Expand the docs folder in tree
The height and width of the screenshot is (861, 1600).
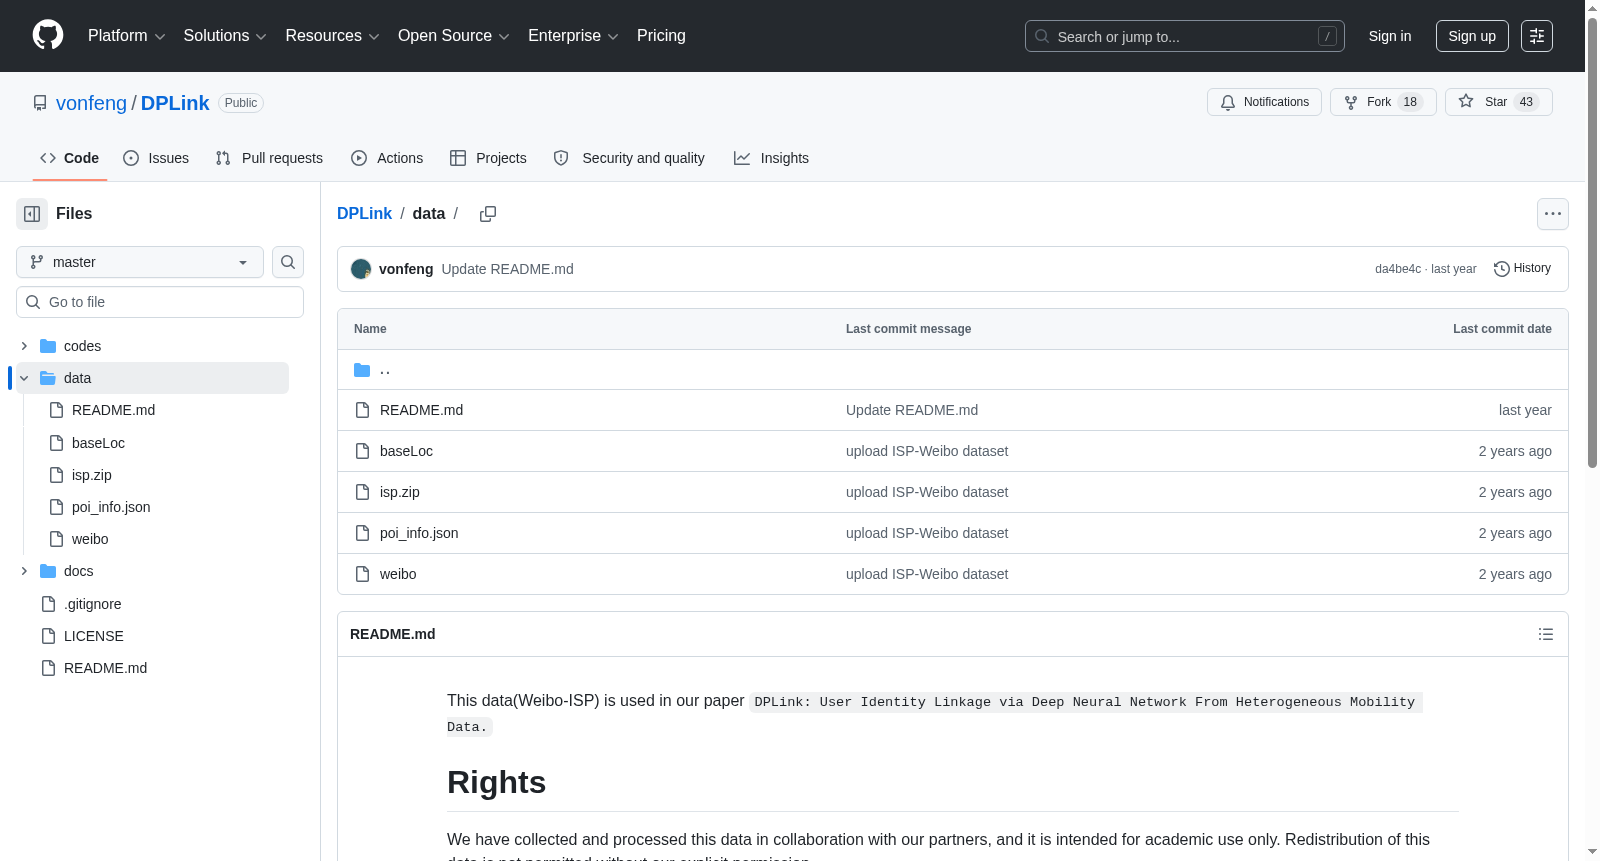[x=24, y=571]
